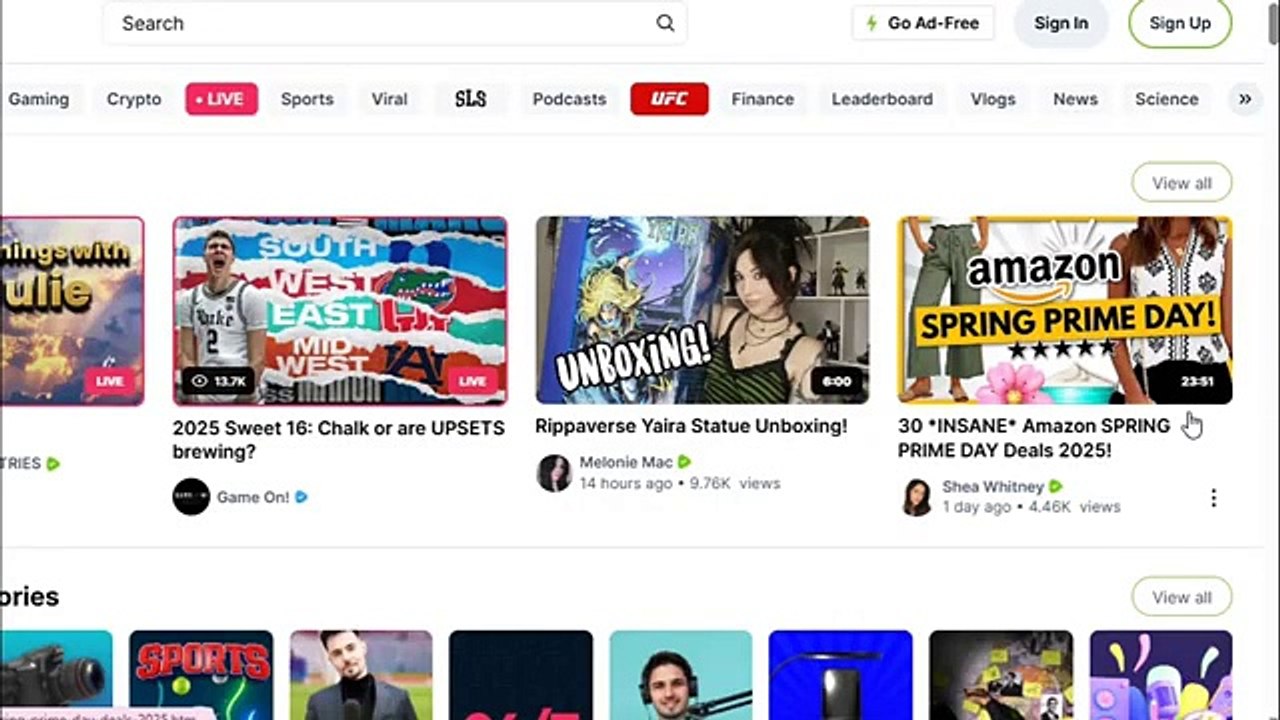Select the Sports category tab
1280x720 pixels.
point(307,99)
